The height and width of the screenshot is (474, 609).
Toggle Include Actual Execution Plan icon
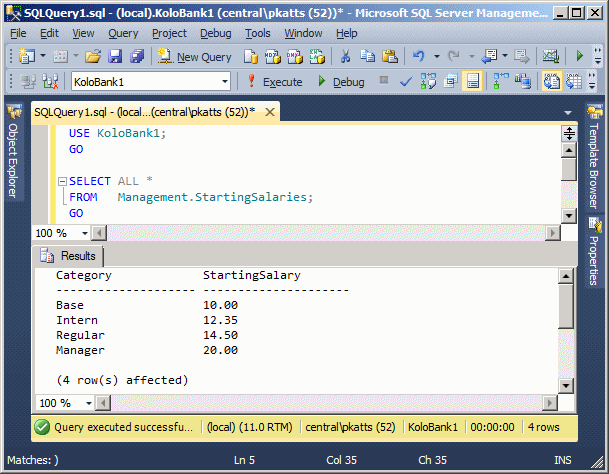coord(501,82)
